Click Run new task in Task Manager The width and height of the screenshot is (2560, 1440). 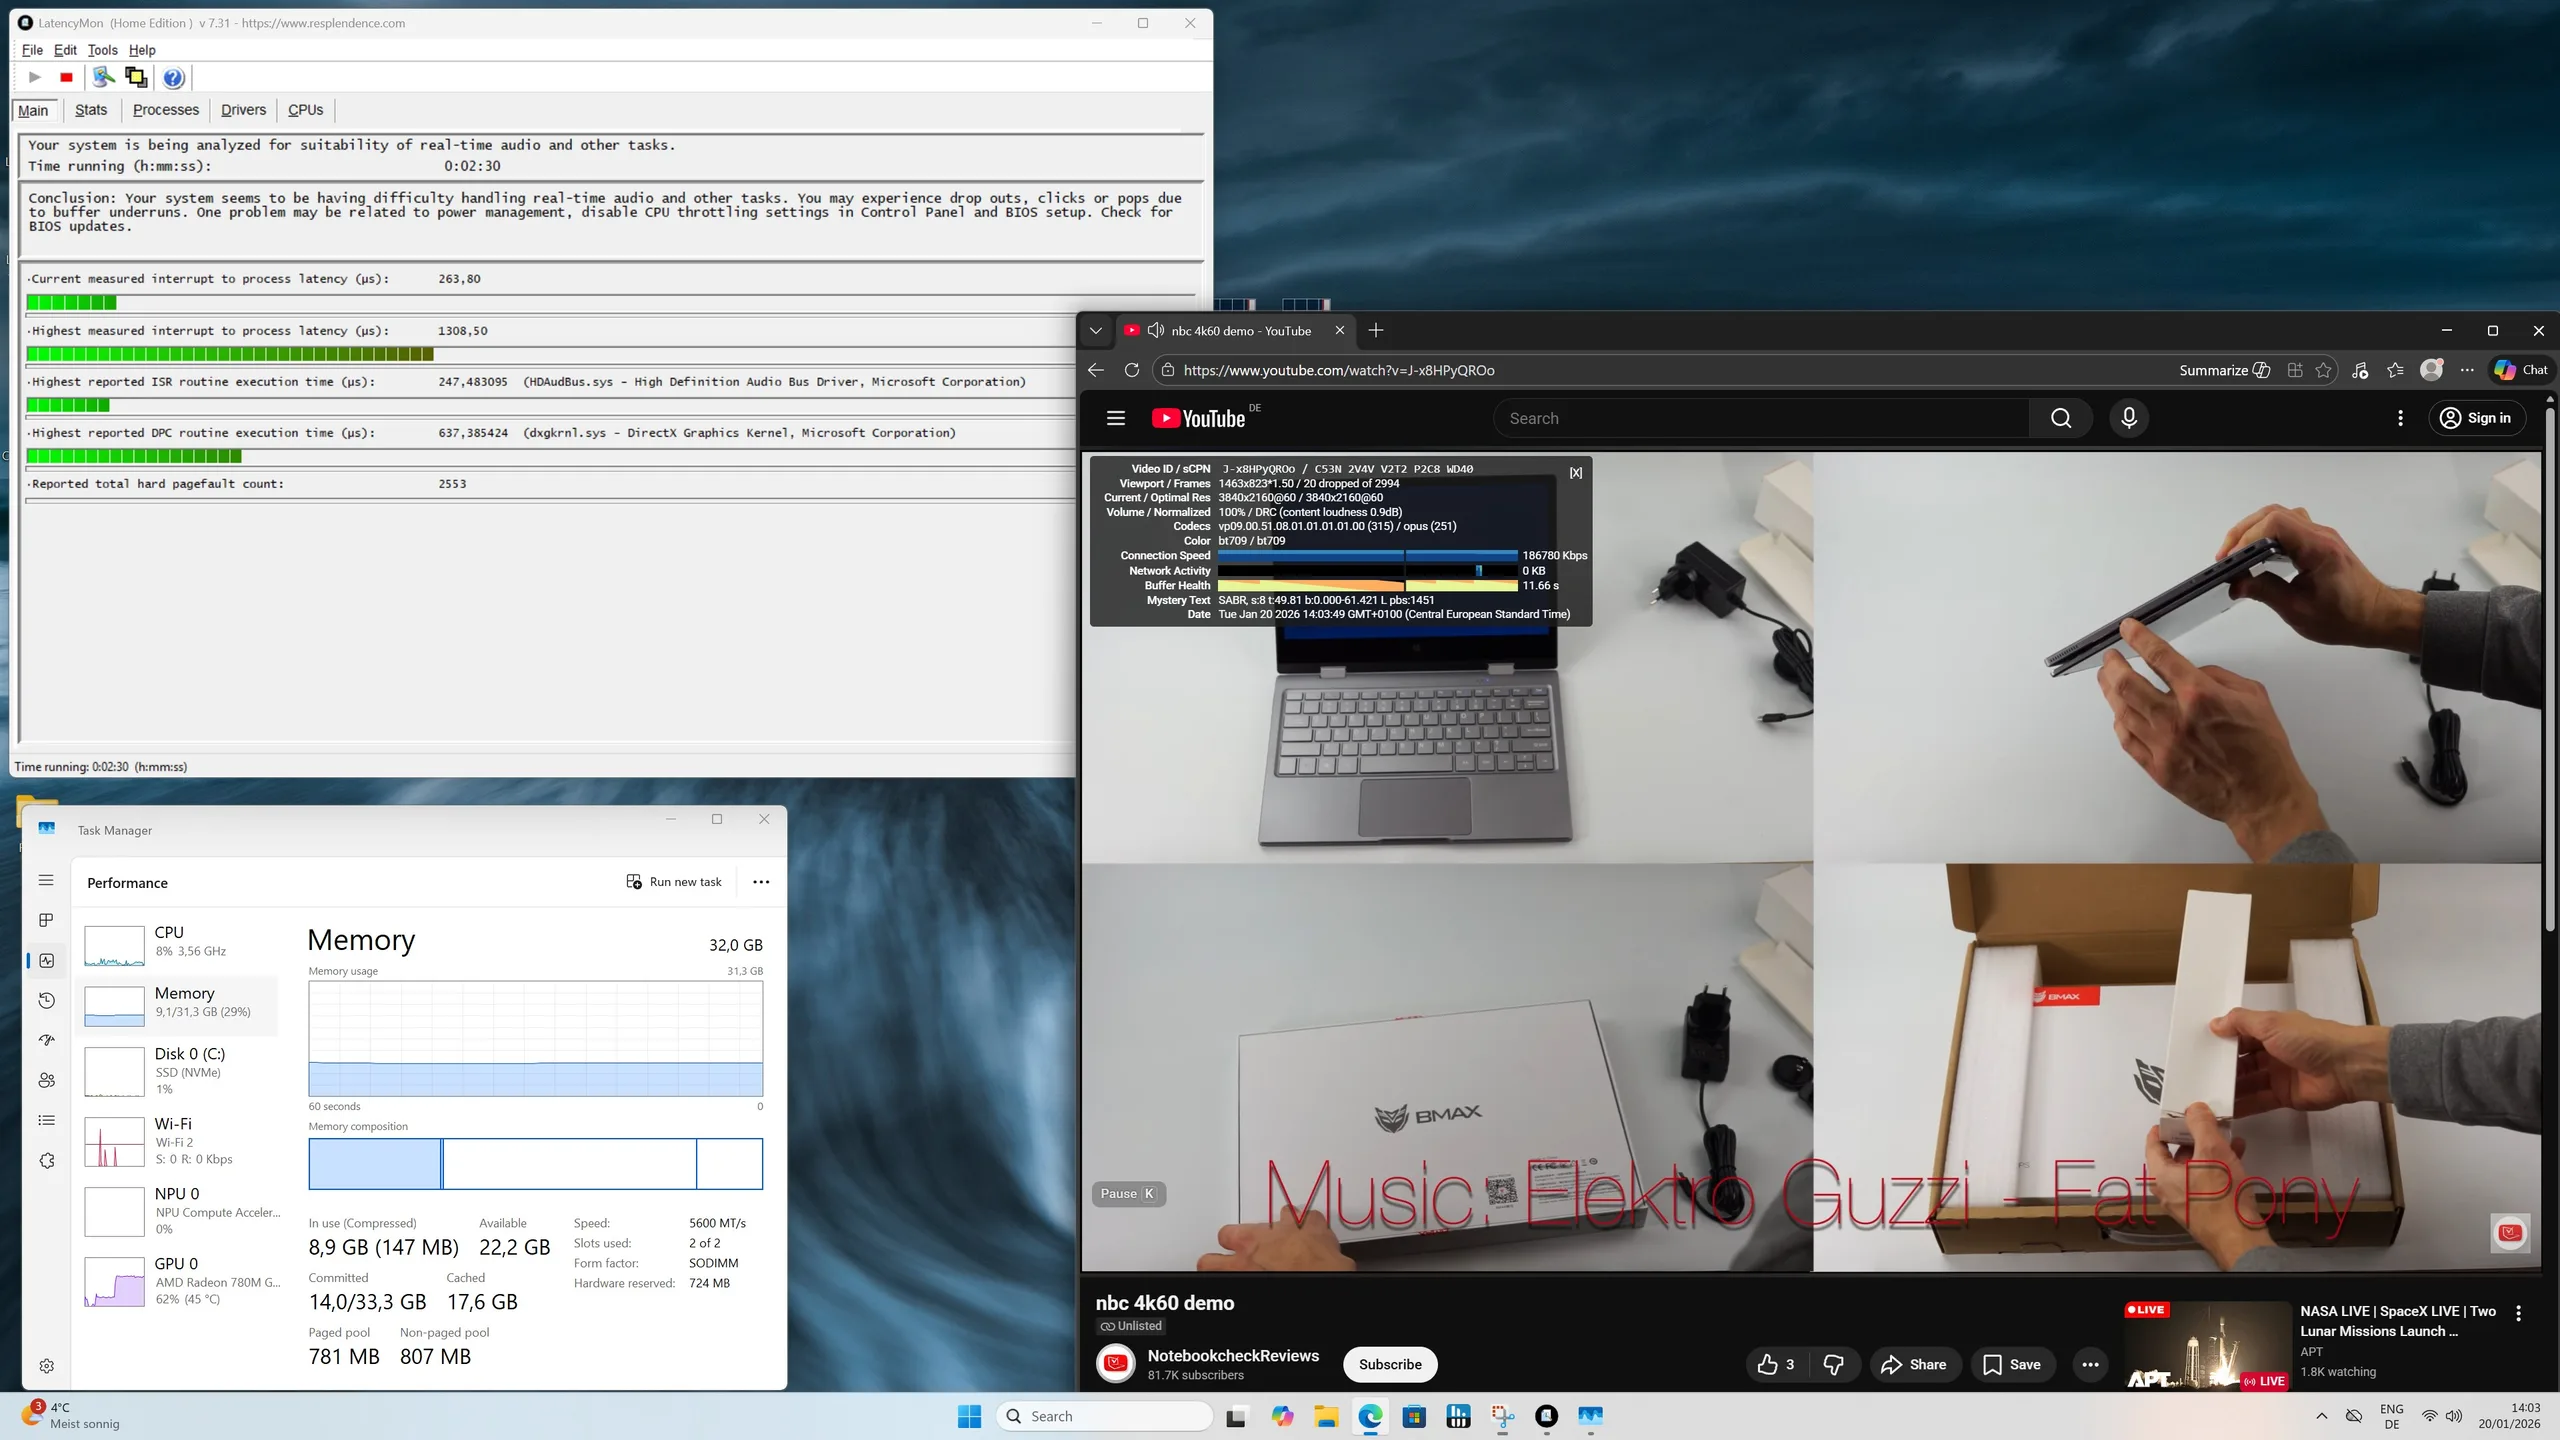(x=674, y=882)
